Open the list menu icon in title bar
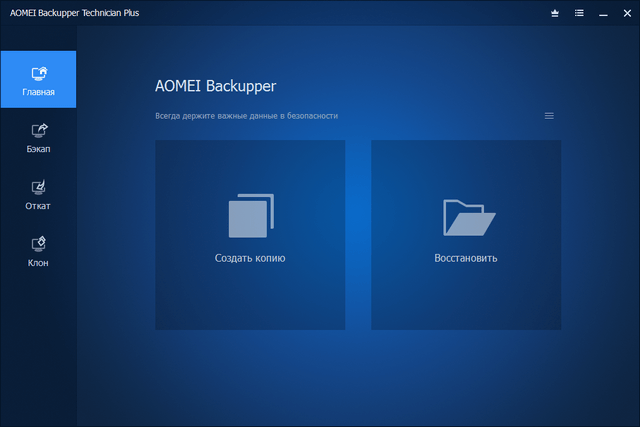Viewport: 640px width, 427px height. 580,13
